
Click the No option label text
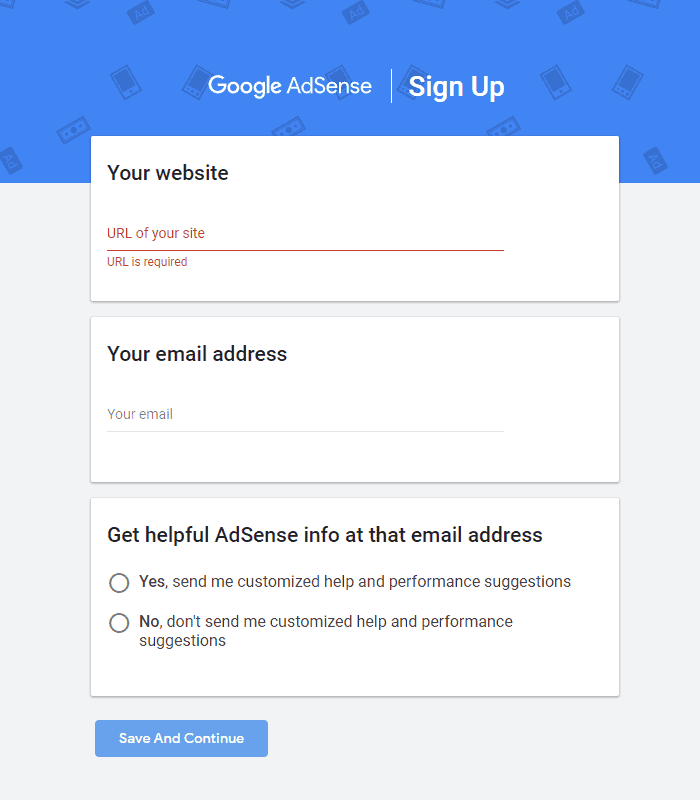pyautogui.click(x=326, y=631)
